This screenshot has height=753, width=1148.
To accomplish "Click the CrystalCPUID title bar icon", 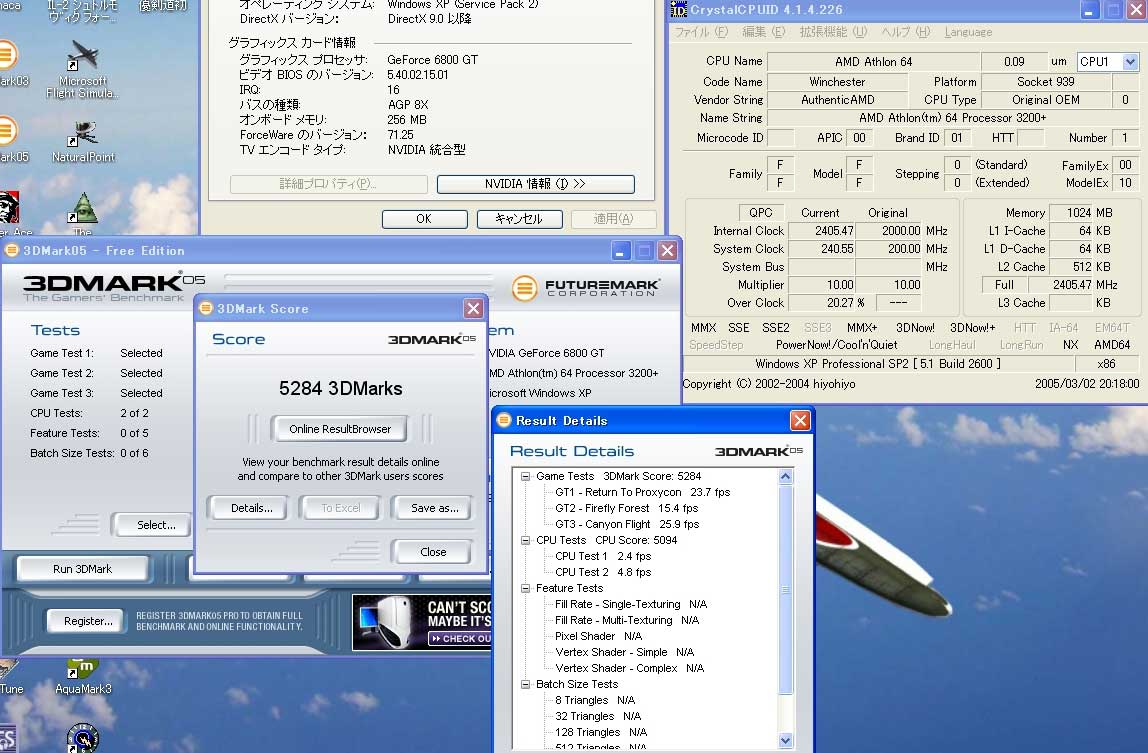I will tap(679, 10).
